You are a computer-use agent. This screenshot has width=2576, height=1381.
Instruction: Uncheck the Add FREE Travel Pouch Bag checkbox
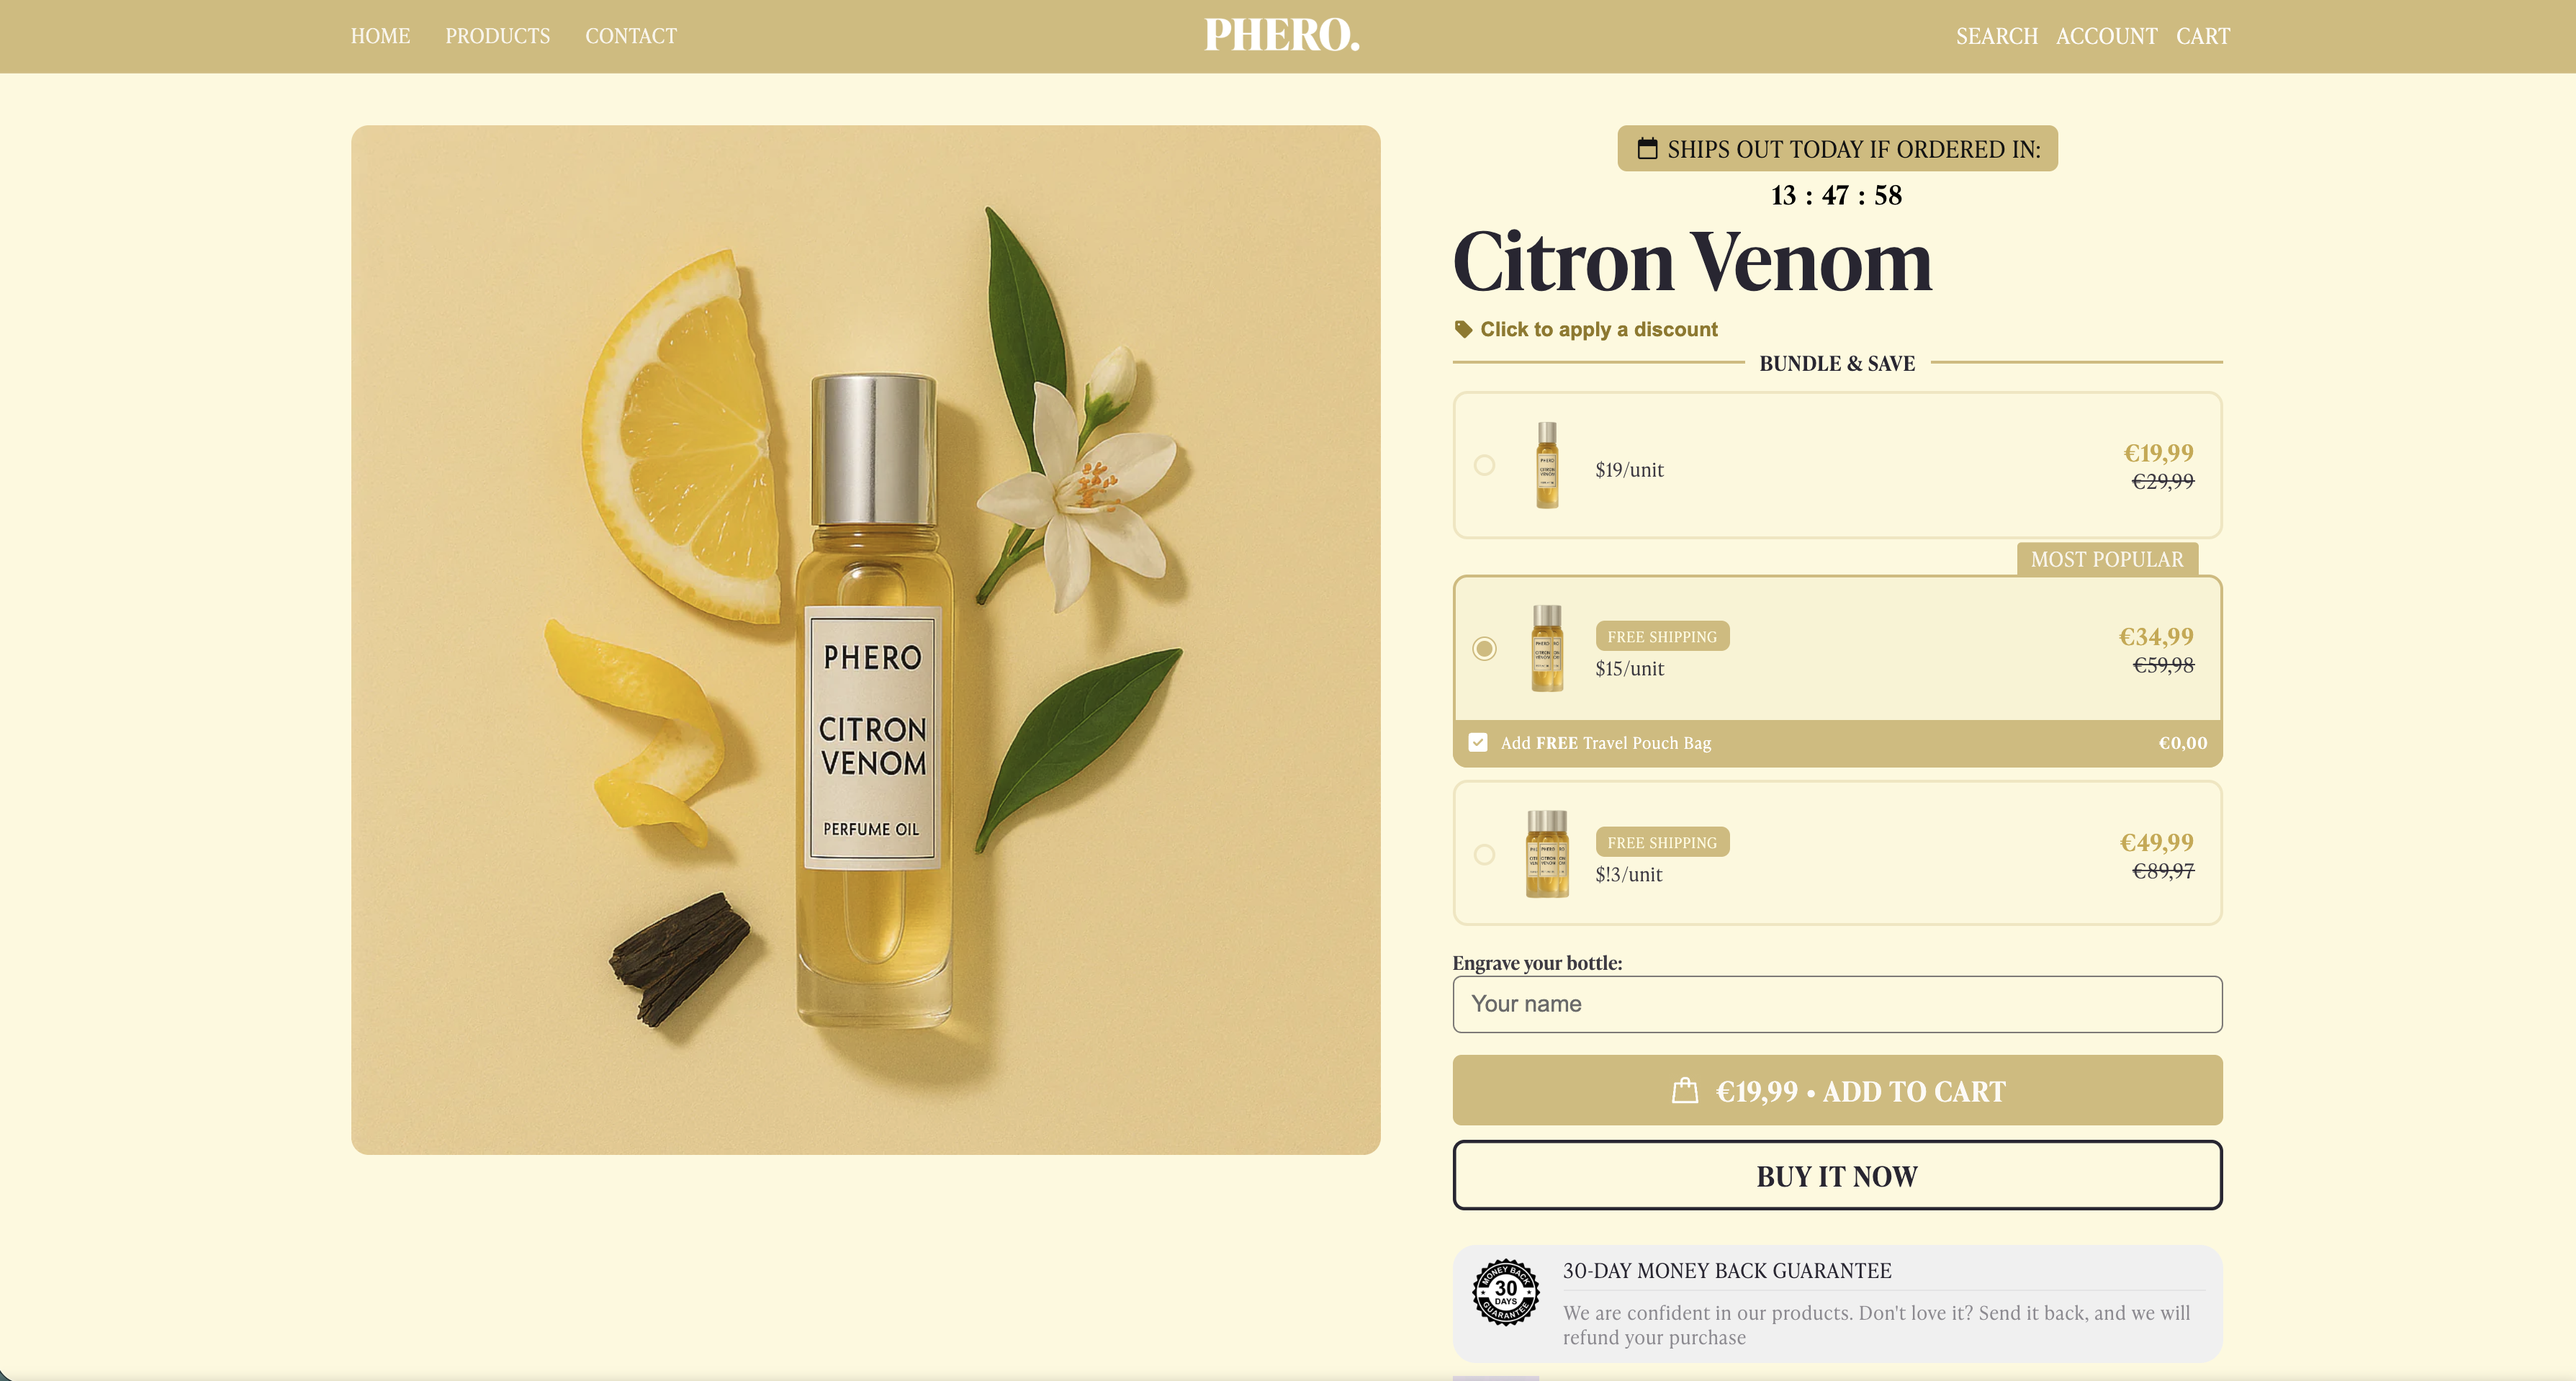click(x=1478, y=742)
